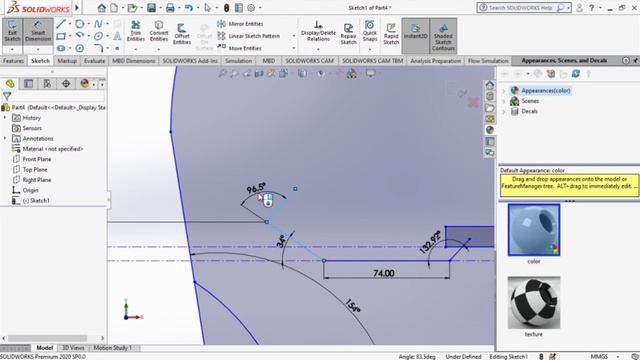Select the Straight Slot tool
Image resolution: width=640 pixels, height=360 pixels.
point(61,48)
